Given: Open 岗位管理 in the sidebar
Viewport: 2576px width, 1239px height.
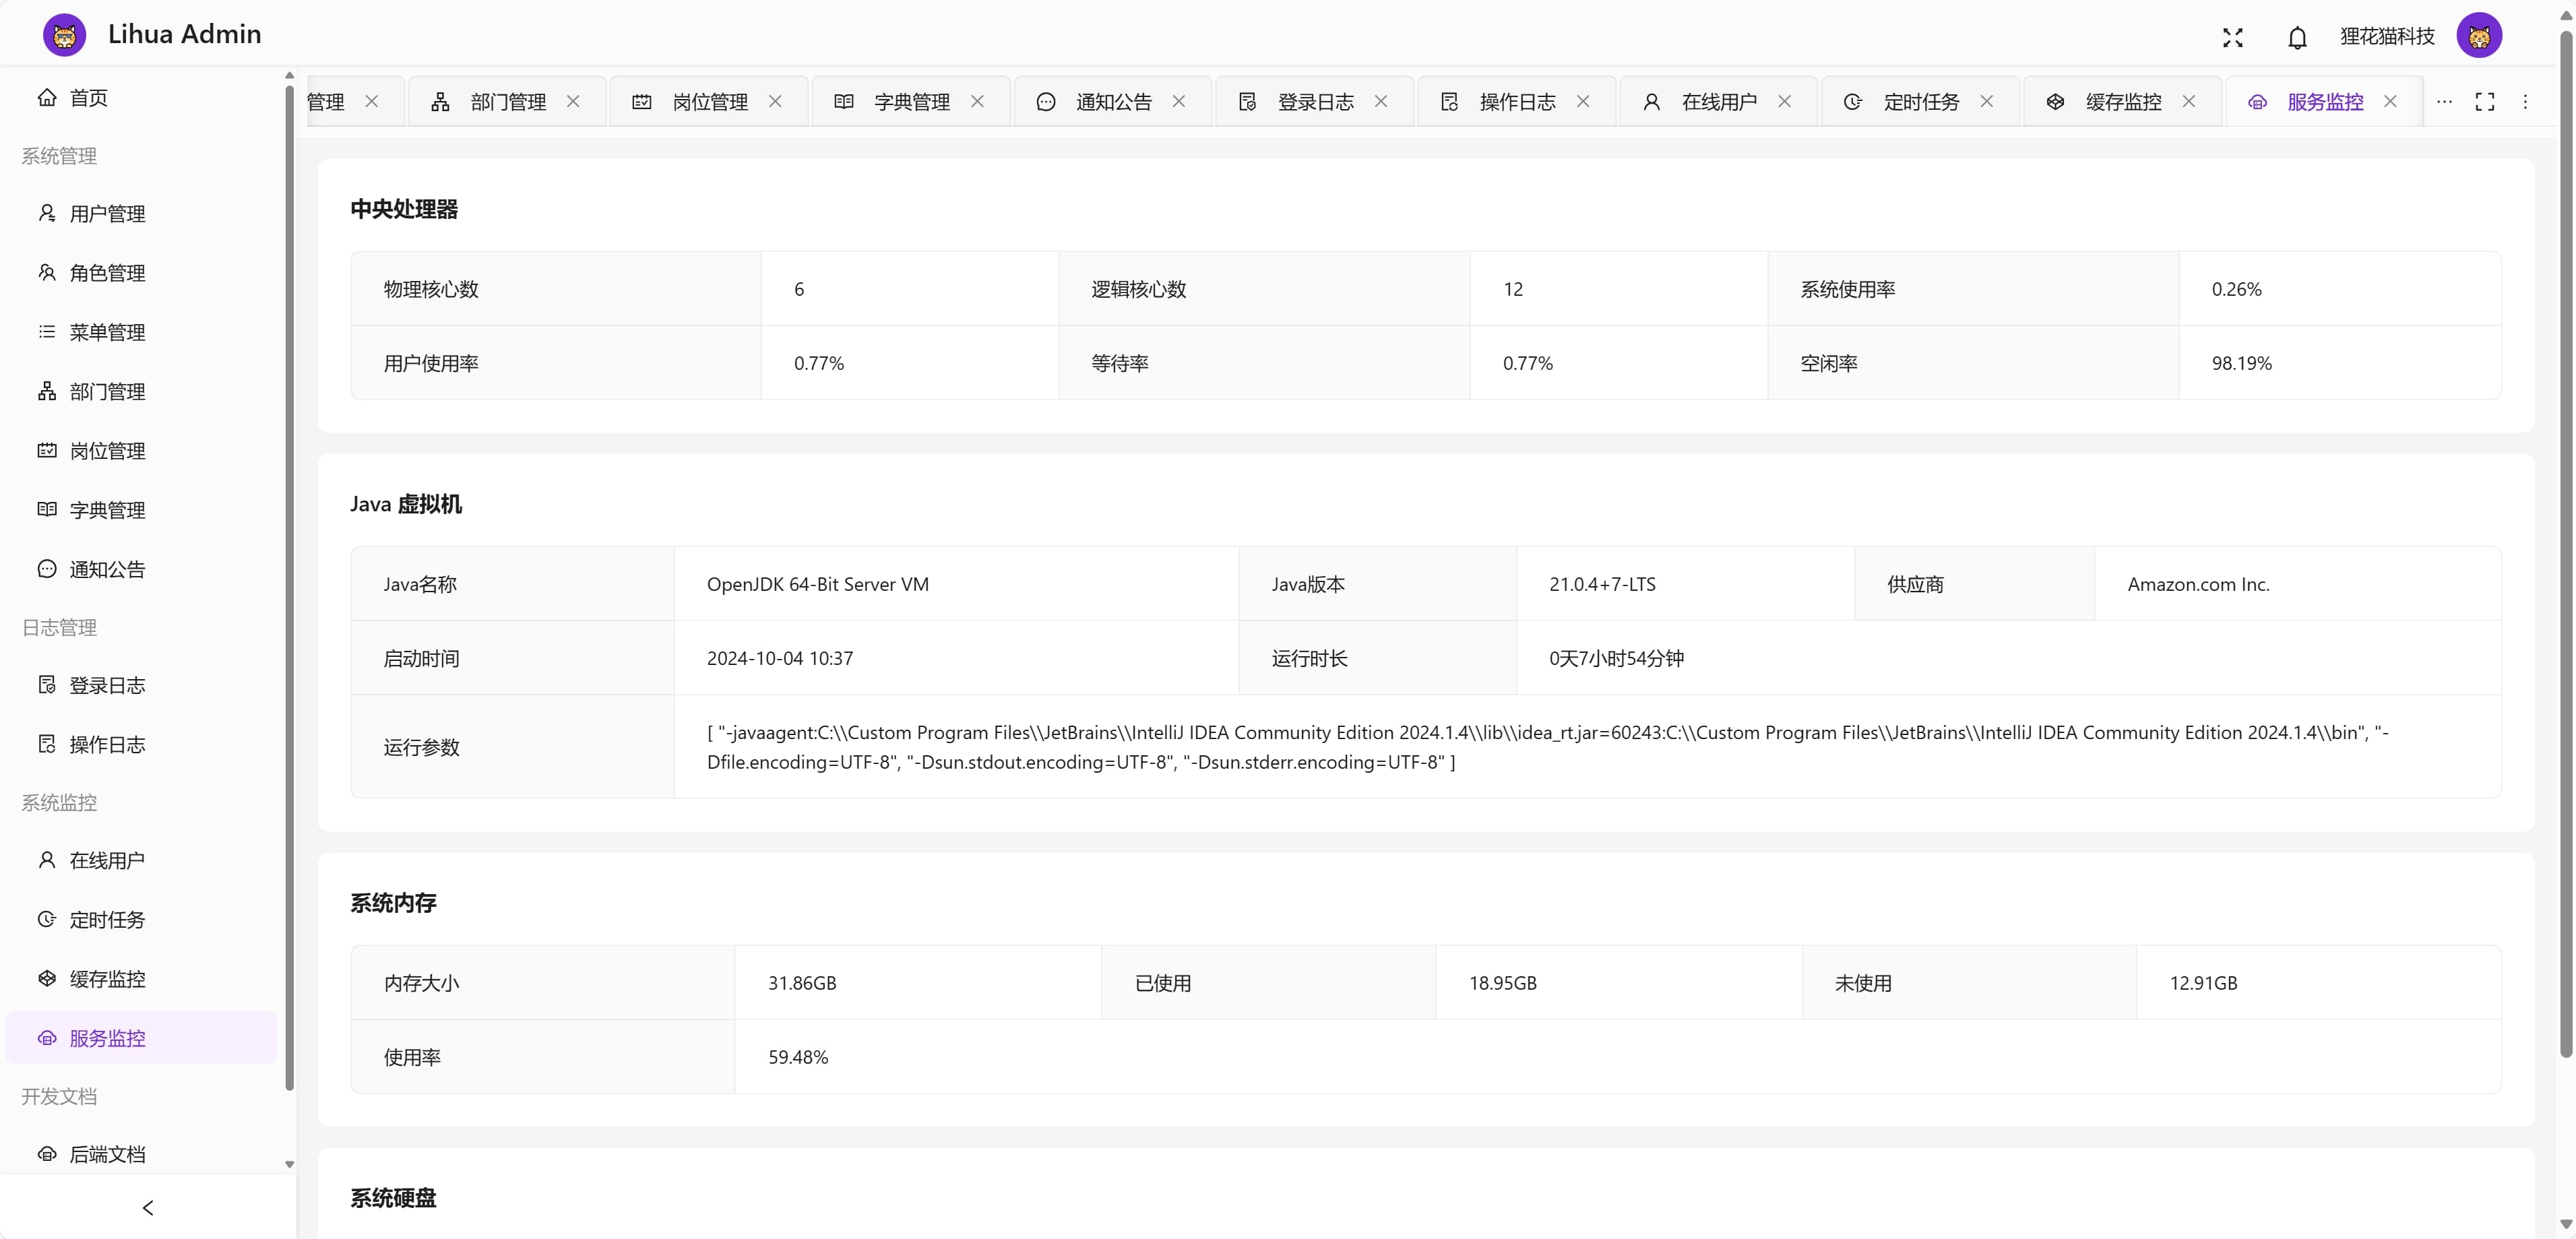Looking at the screenshot, I should [142, 451].
